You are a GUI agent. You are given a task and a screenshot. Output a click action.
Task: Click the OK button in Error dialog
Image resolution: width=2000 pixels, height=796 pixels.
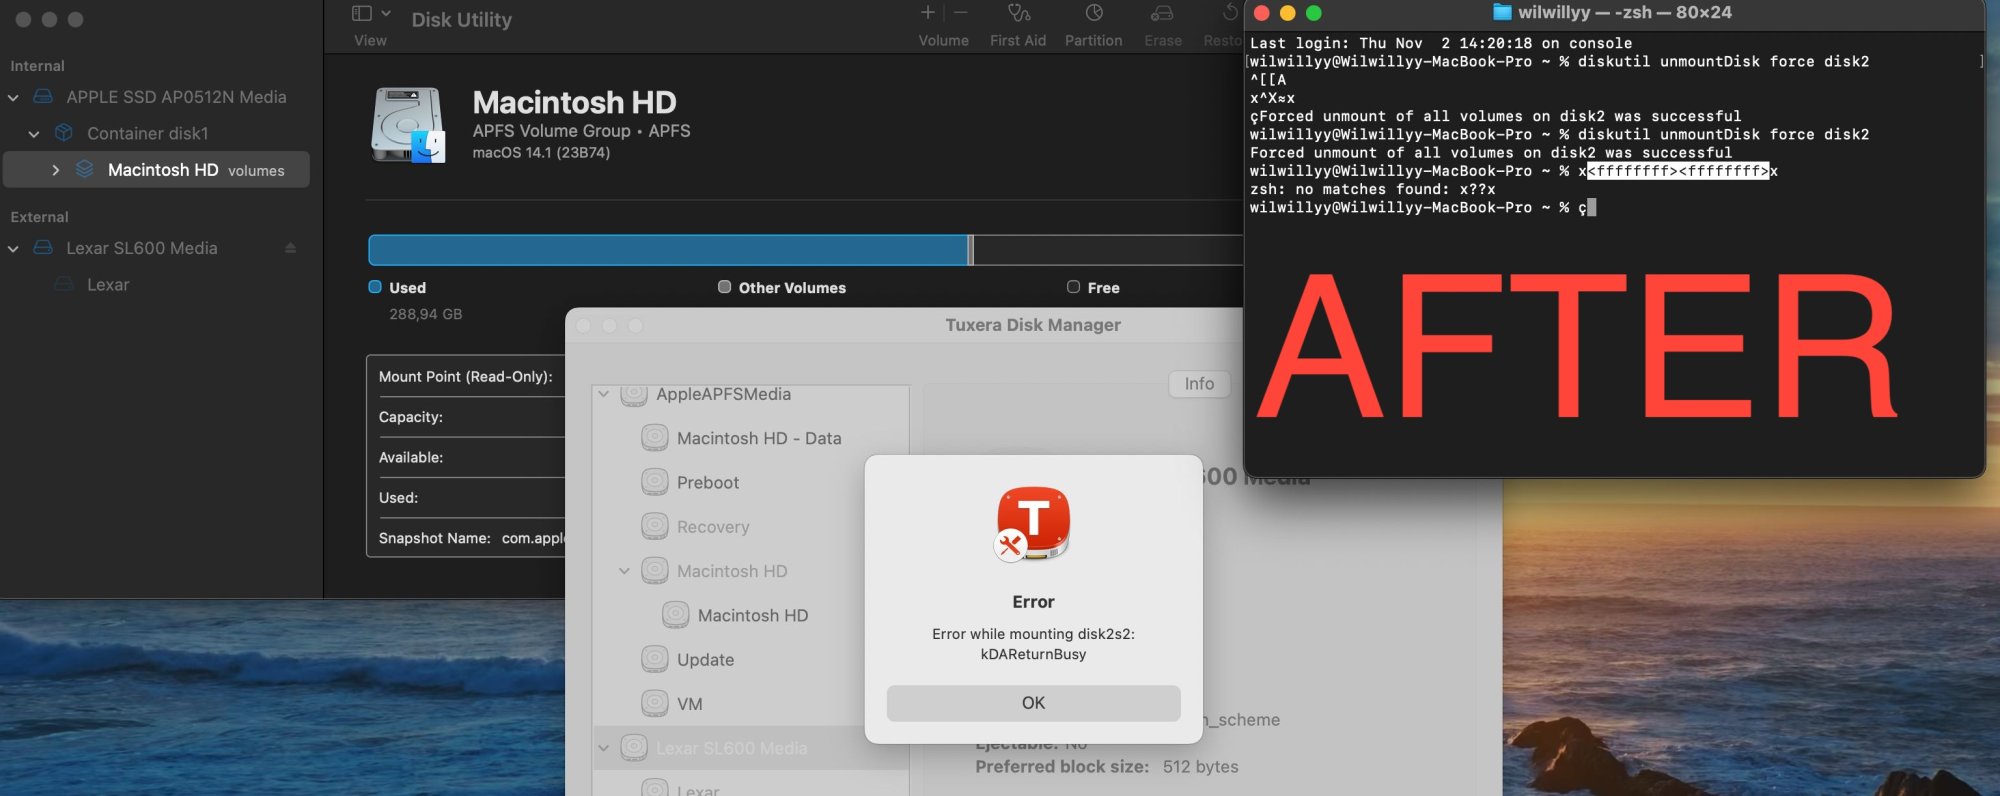click(1033, 703)
